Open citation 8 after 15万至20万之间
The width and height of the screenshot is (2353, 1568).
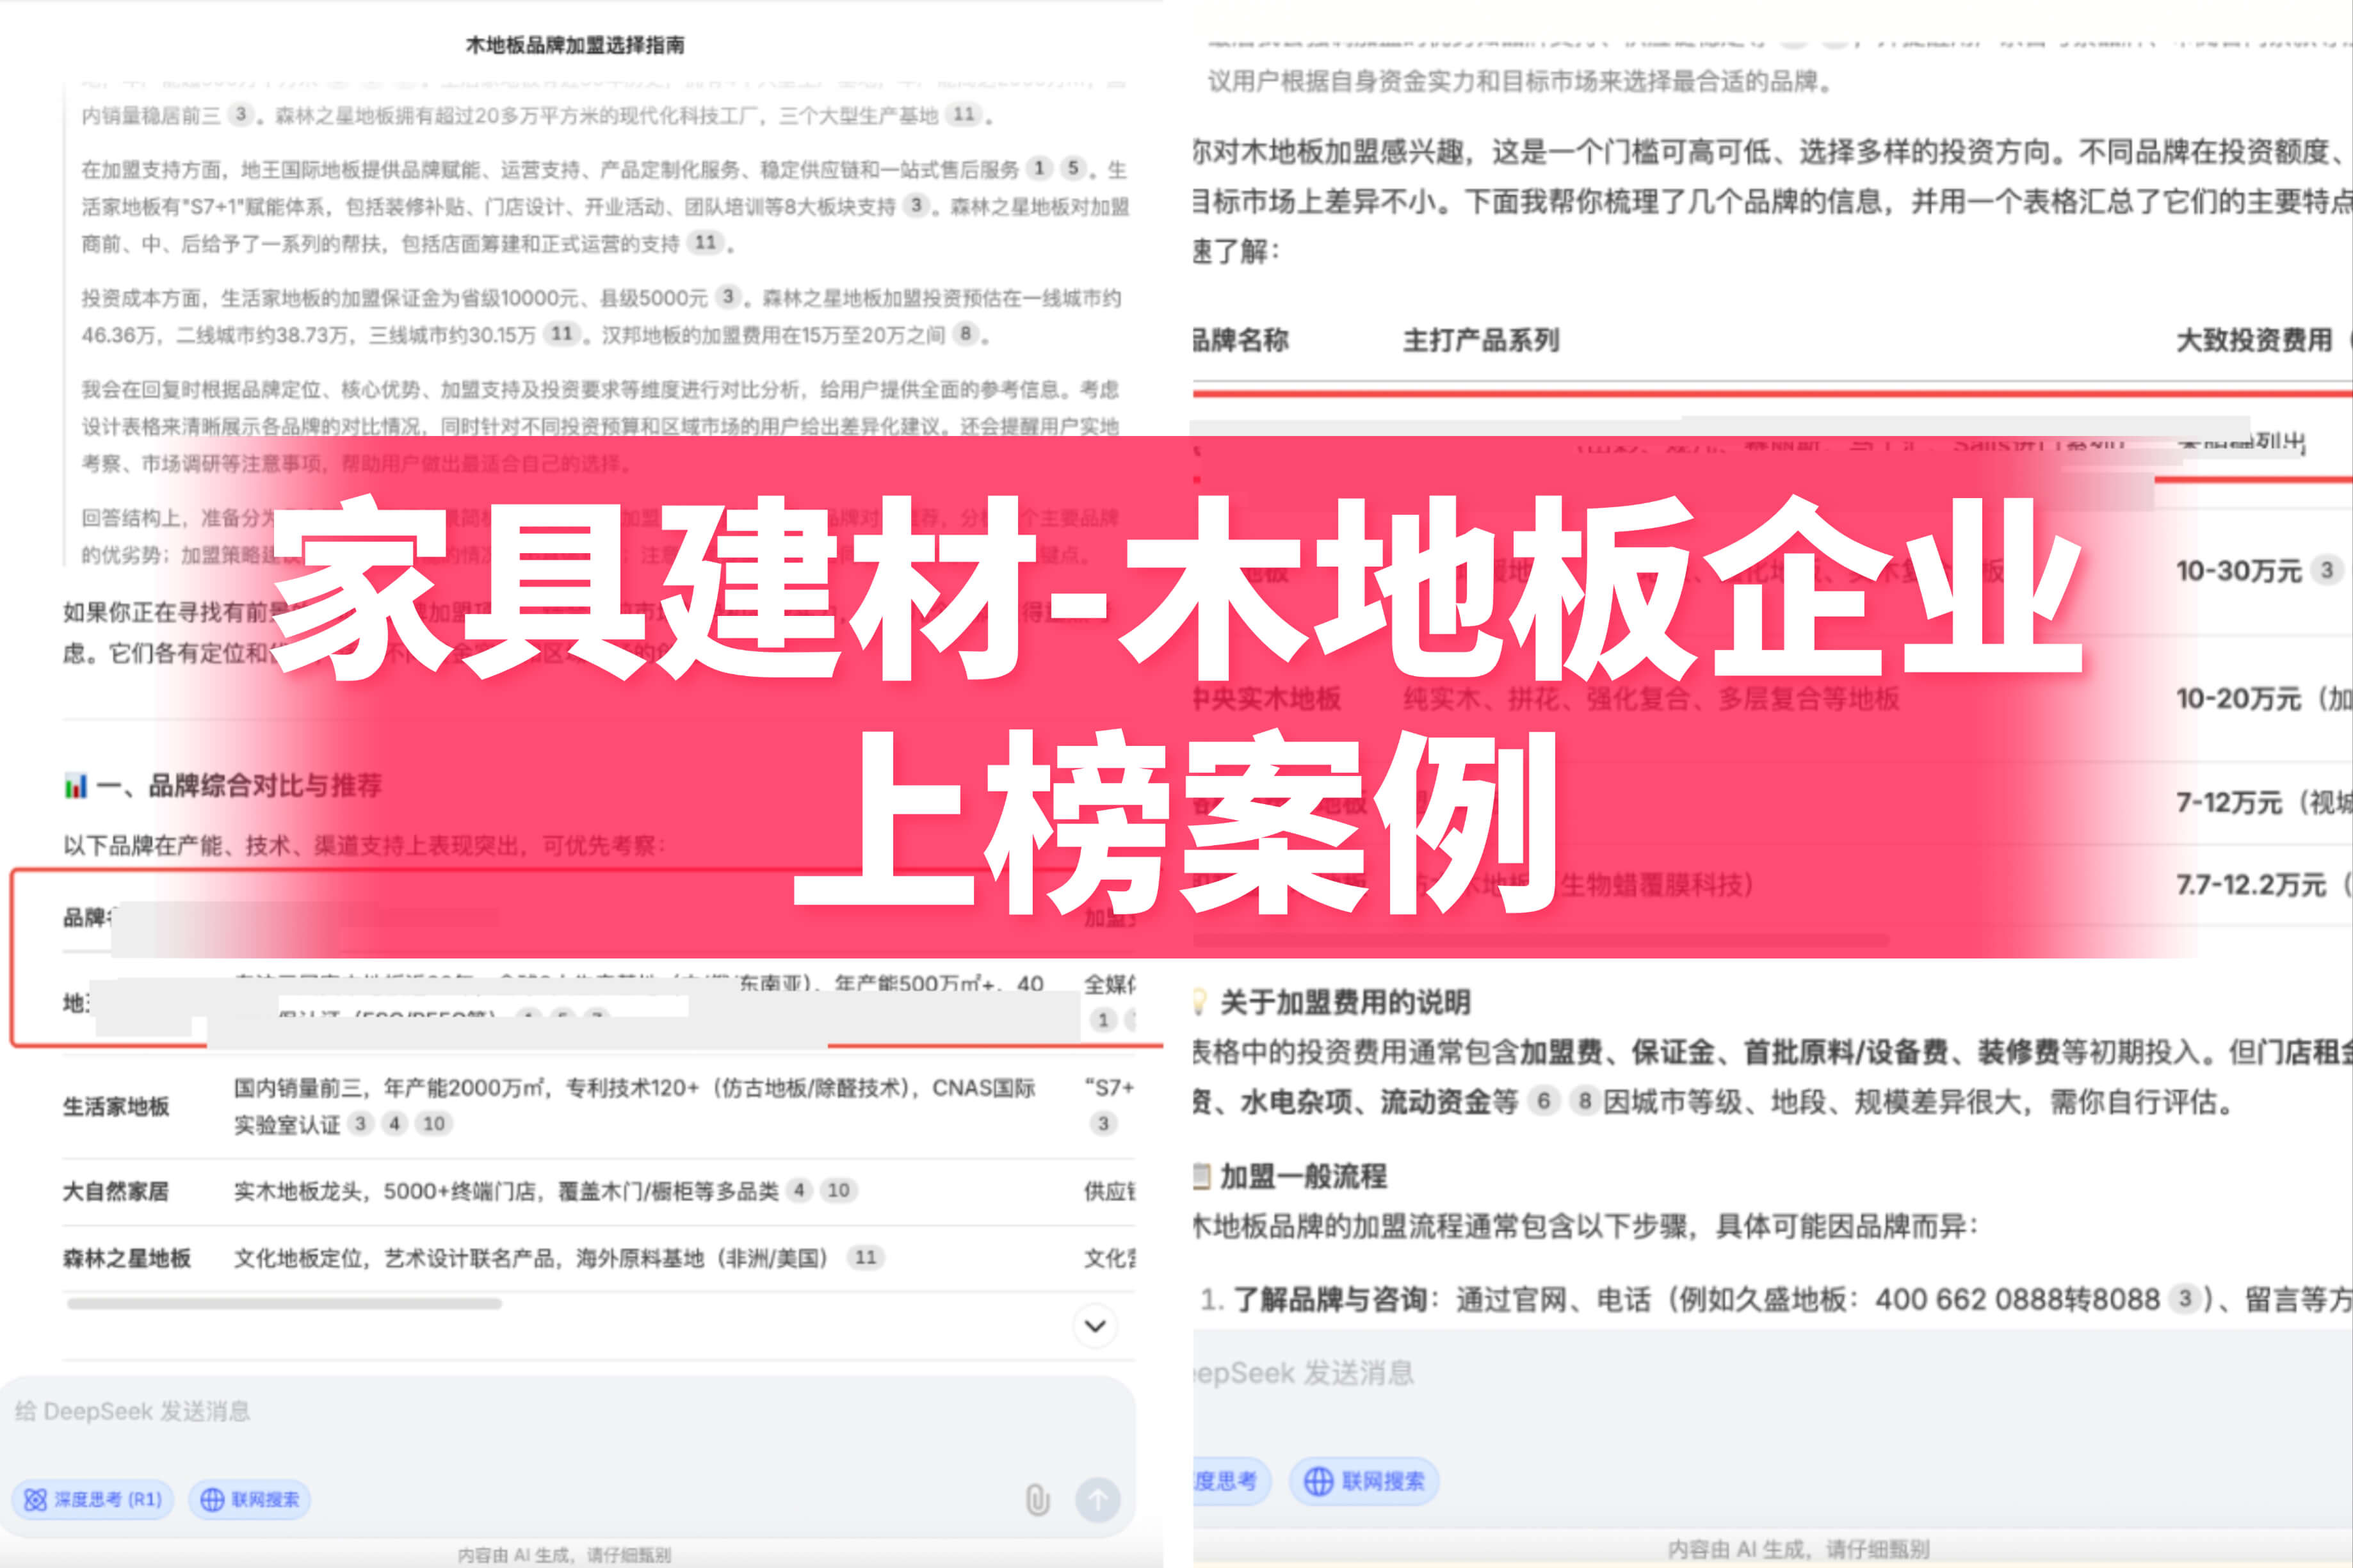pyautogui.click(x=964, y=334)
